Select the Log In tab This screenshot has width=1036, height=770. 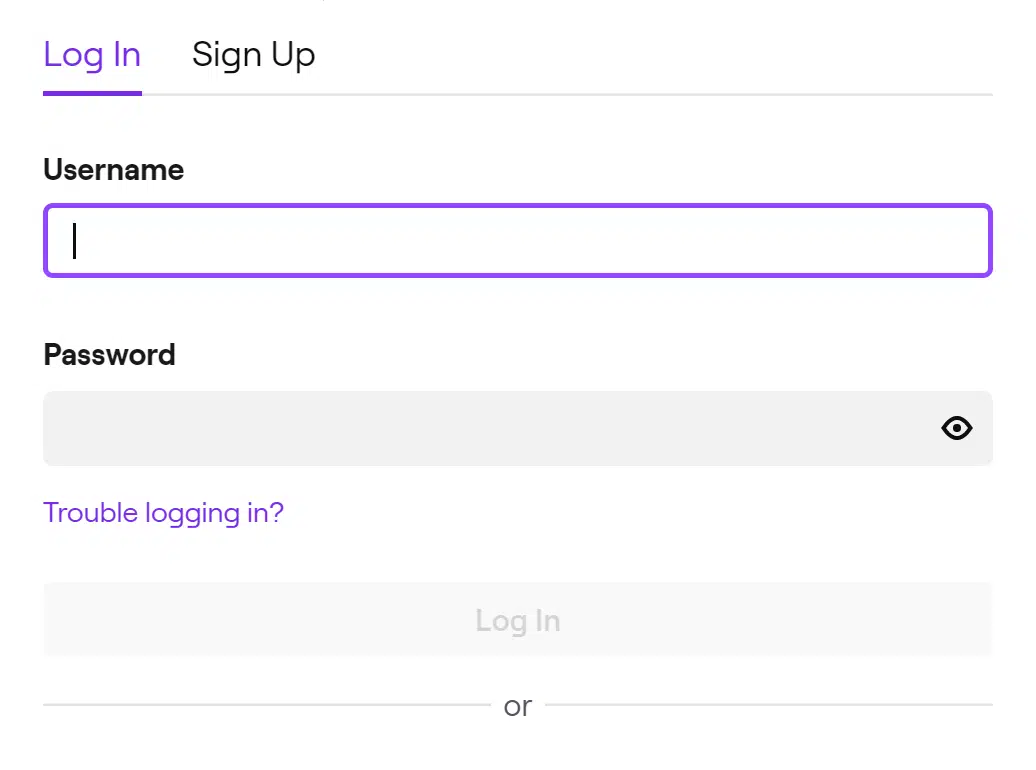click(92, 55)
